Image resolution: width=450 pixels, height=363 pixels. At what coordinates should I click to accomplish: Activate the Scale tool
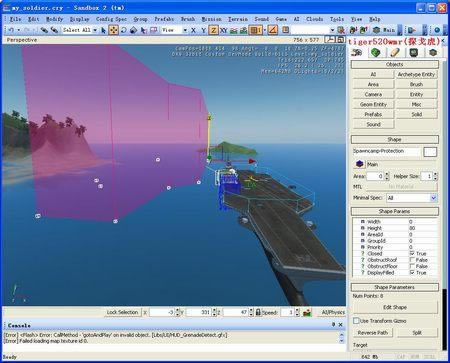(133, 30)
